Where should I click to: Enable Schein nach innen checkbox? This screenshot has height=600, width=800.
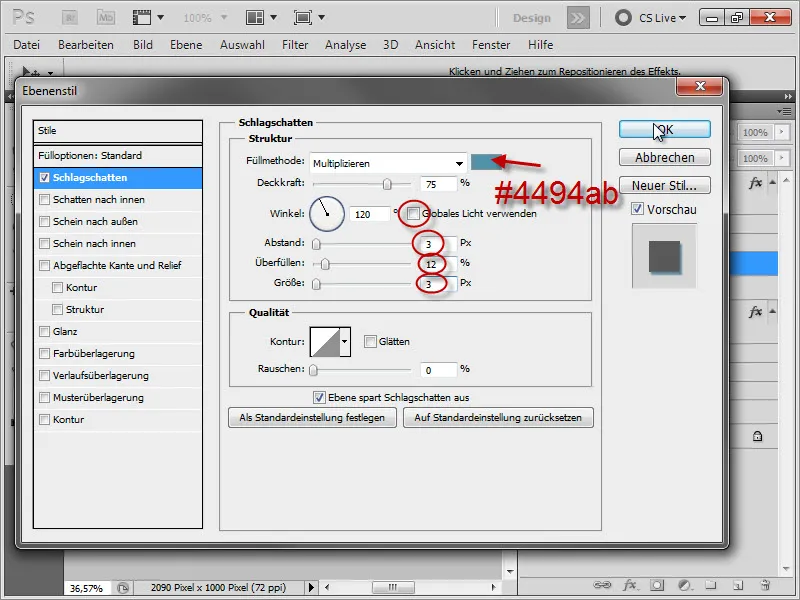coord(44,243)
